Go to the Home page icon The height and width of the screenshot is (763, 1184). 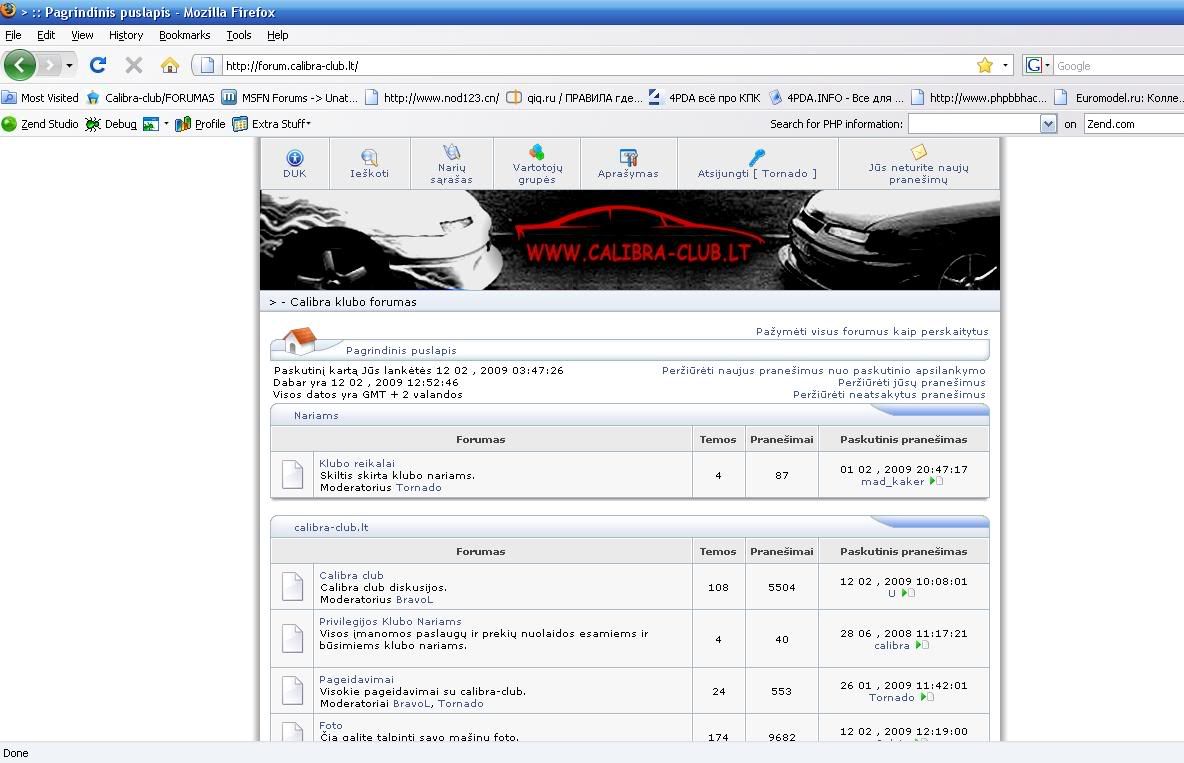[170, 65]
